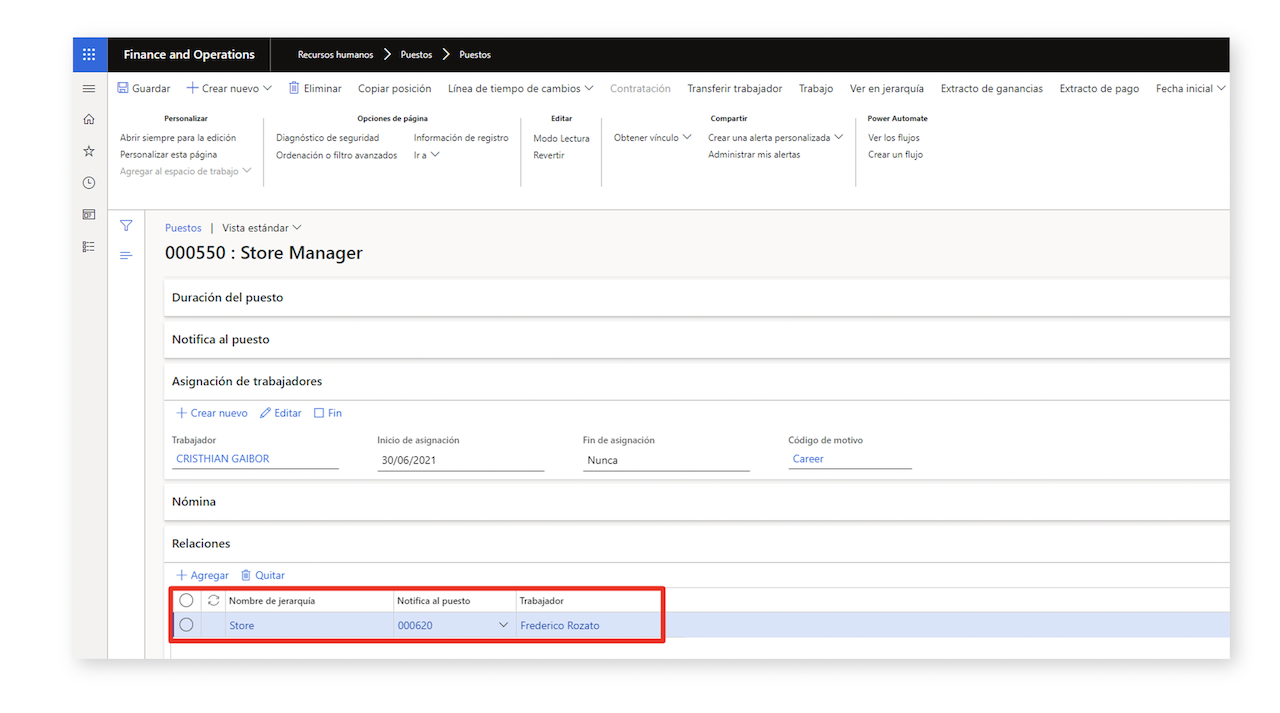Open Línea de tiempo de cambios dropdown
Screen dimensions: 1280x713
[x=521, y=88]
